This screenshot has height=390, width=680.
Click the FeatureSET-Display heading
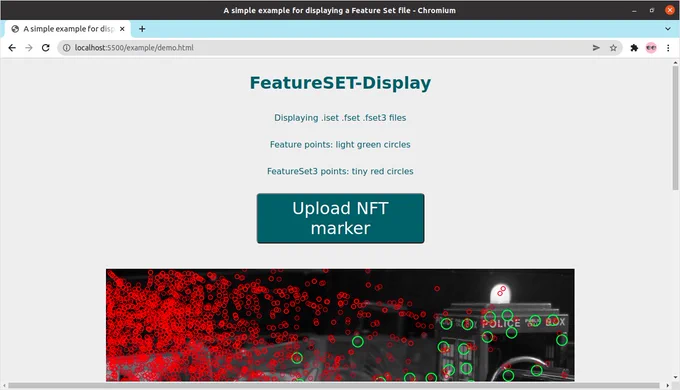coord(340,83)
